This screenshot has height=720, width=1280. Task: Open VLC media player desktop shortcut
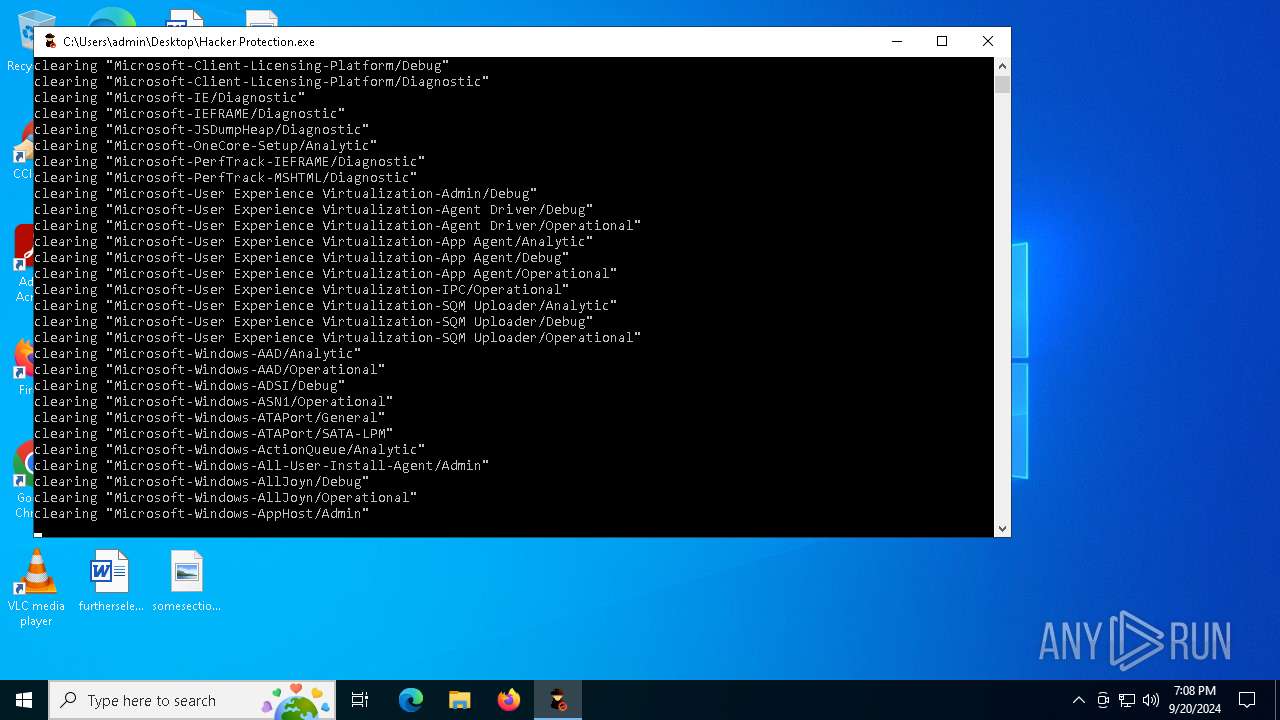tap(36, 588)
